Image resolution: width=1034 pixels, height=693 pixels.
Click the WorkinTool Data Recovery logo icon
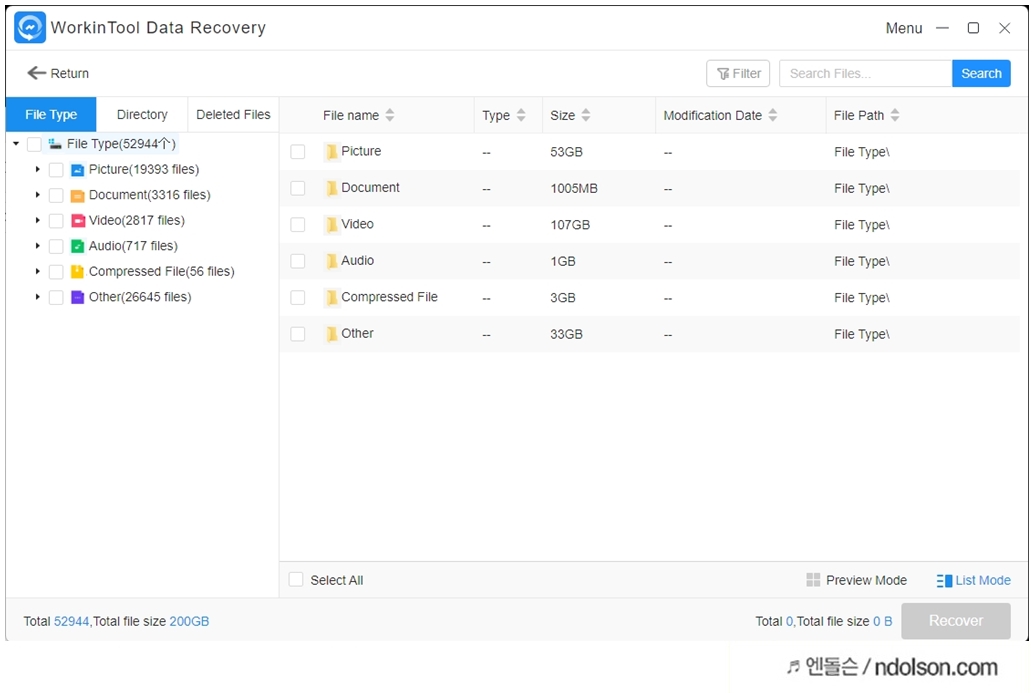pos(30,28)
